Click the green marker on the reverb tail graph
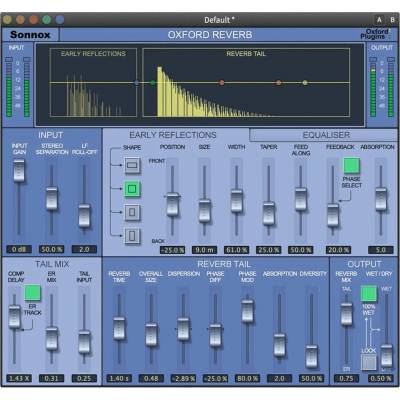This screenshot has width=400, height=400. pyautogui.click(x=153, y=82)
